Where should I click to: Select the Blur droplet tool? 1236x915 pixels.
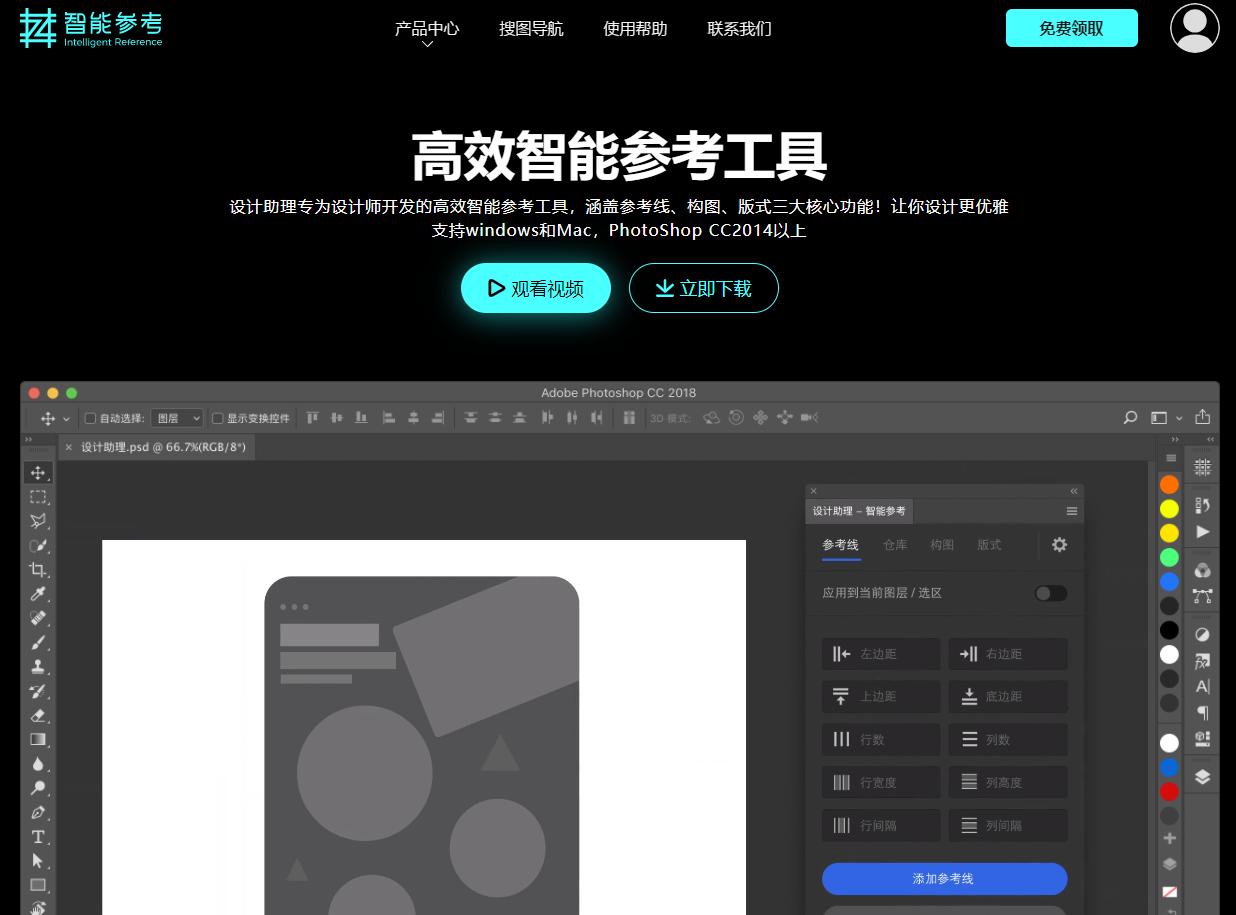coord(38,764)
